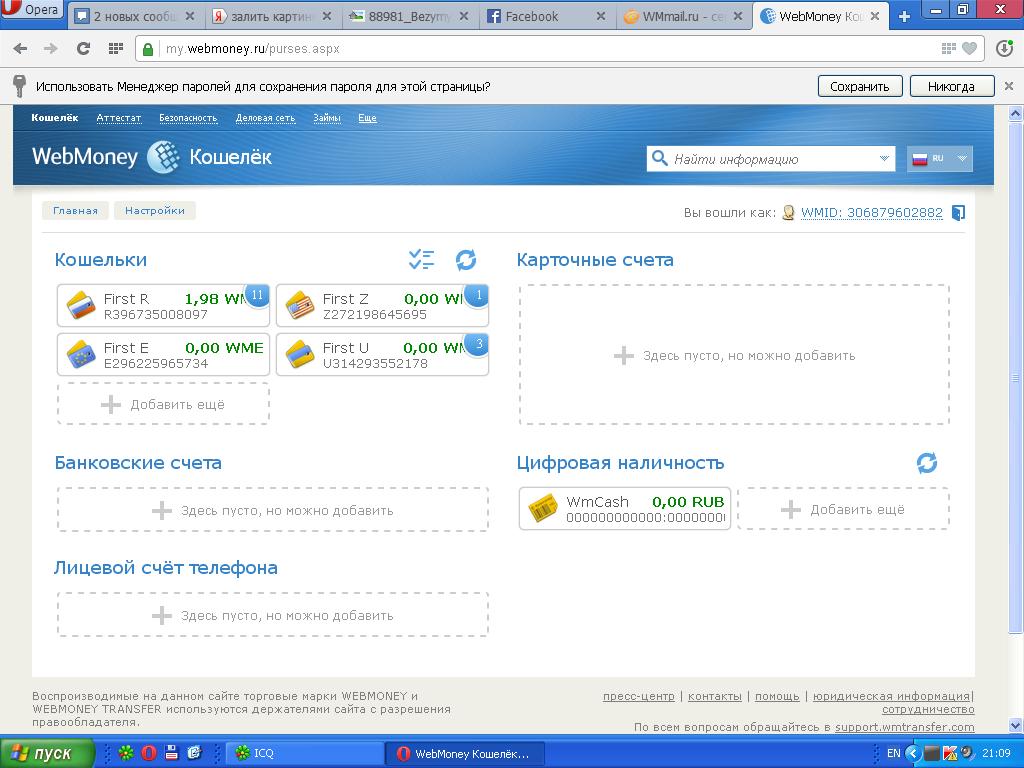Open the Еще menu item
1024x768 pixels.
click(x=367, y=118)
